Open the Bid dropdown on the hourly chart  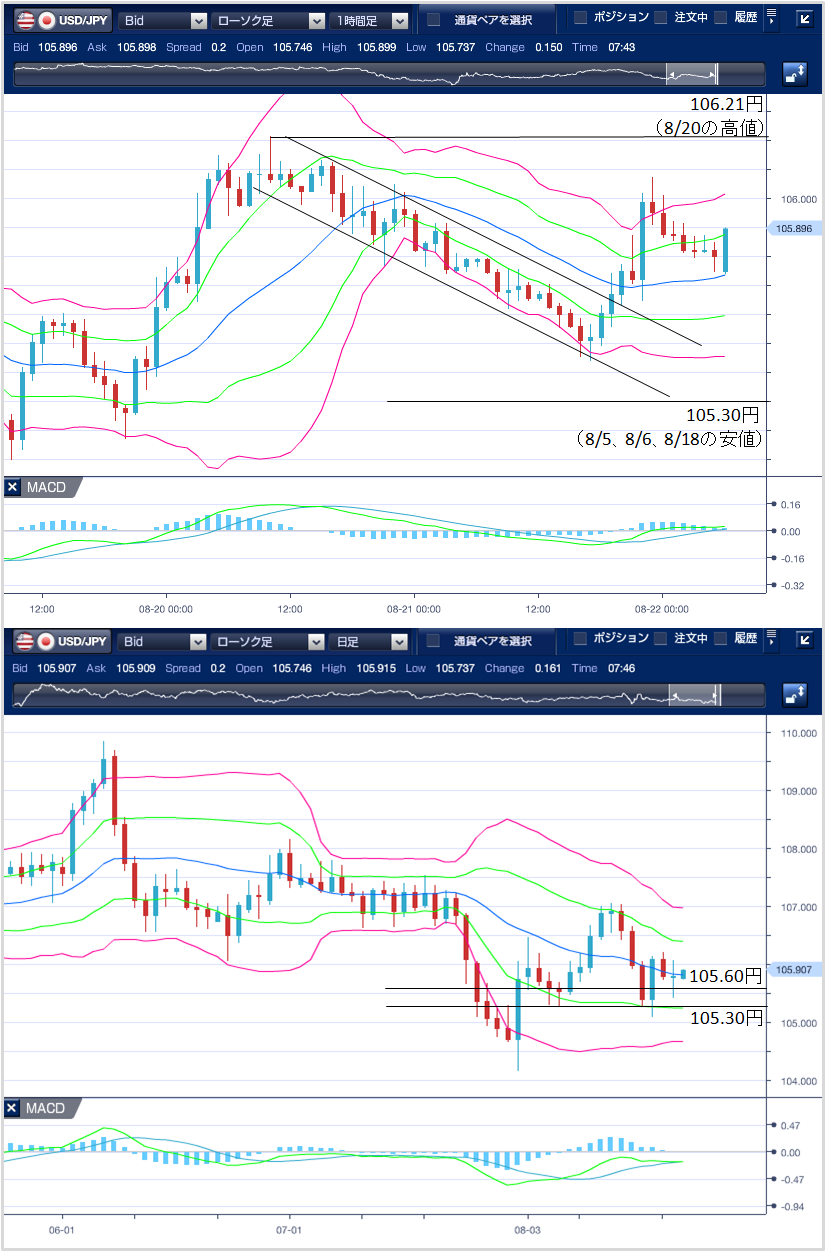click(163, 20)
